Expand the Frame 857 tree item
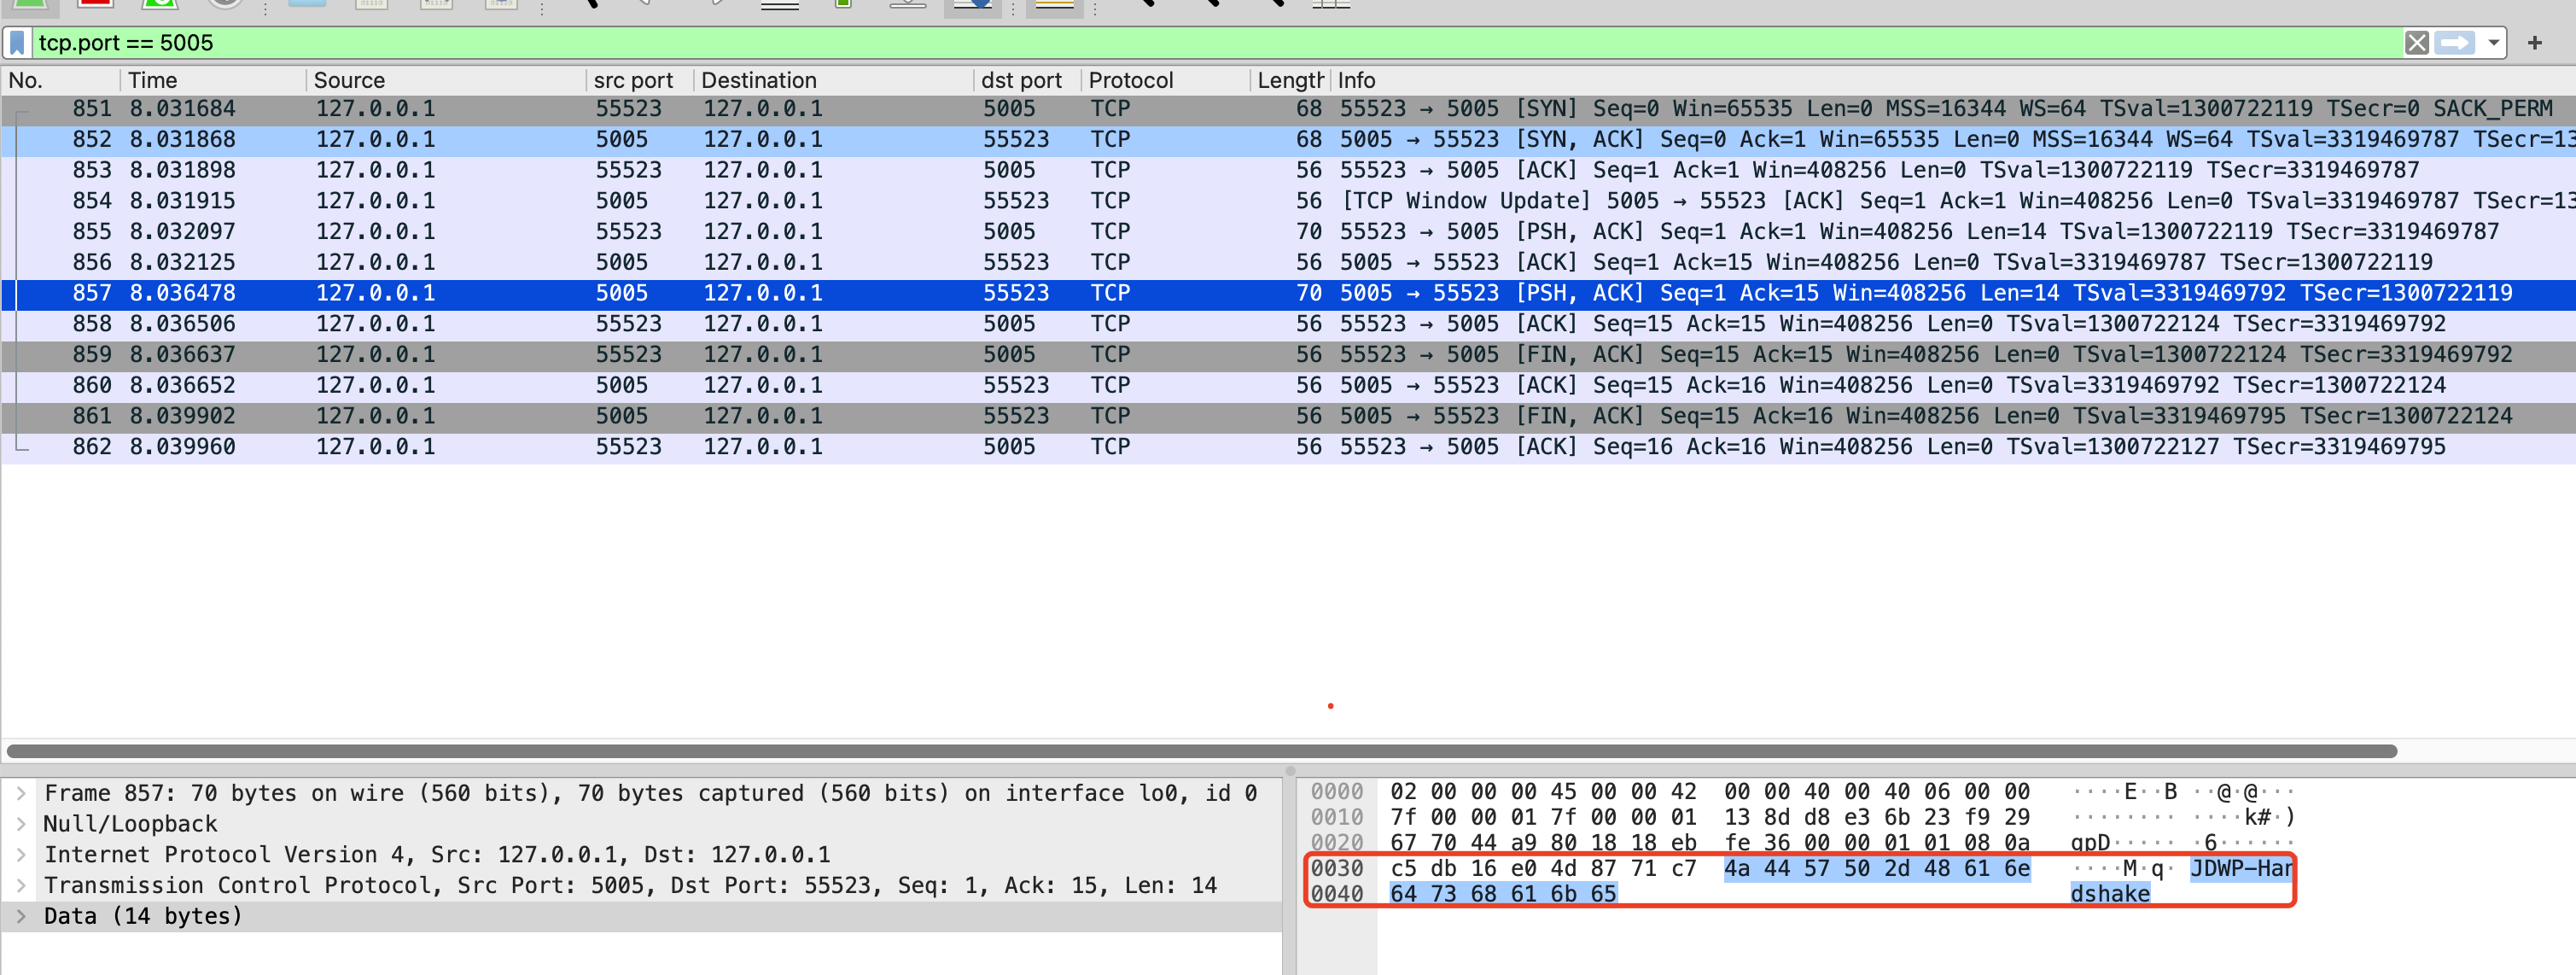Viewport: 2576px width, 975px height. 21,793
